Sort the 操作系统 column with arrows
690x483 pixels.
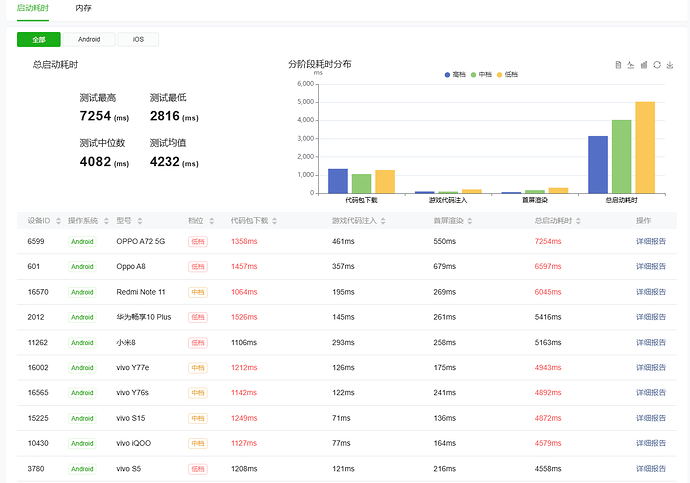106,221
